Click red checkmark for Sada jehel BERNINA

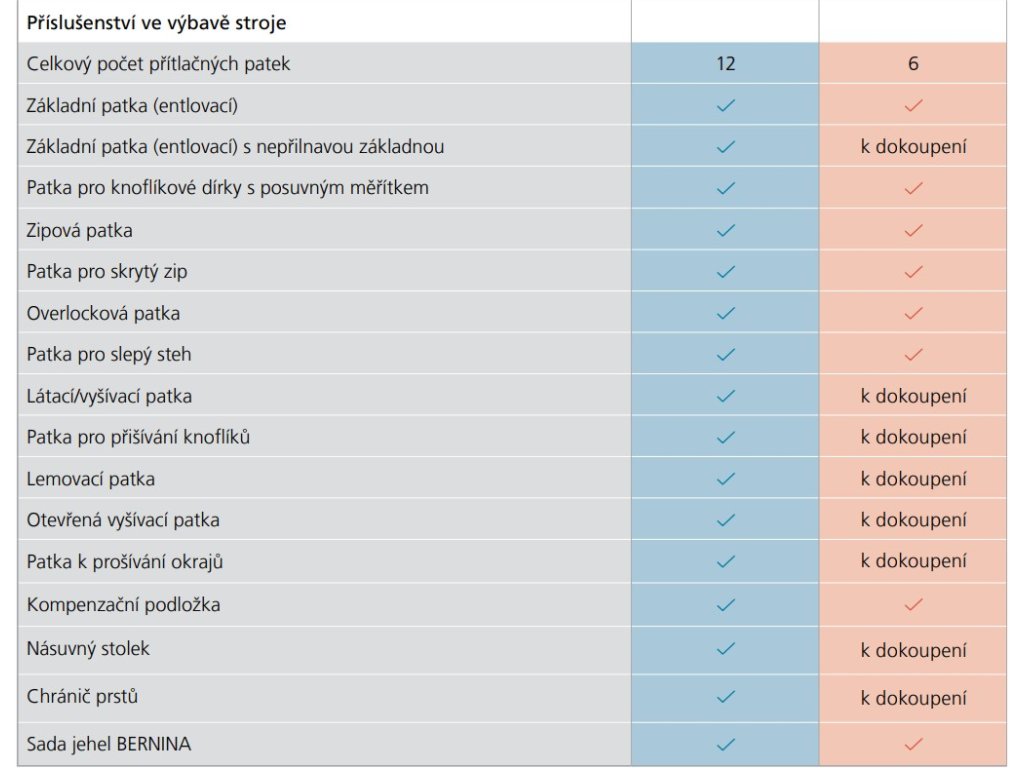click(x=913, y=744)
